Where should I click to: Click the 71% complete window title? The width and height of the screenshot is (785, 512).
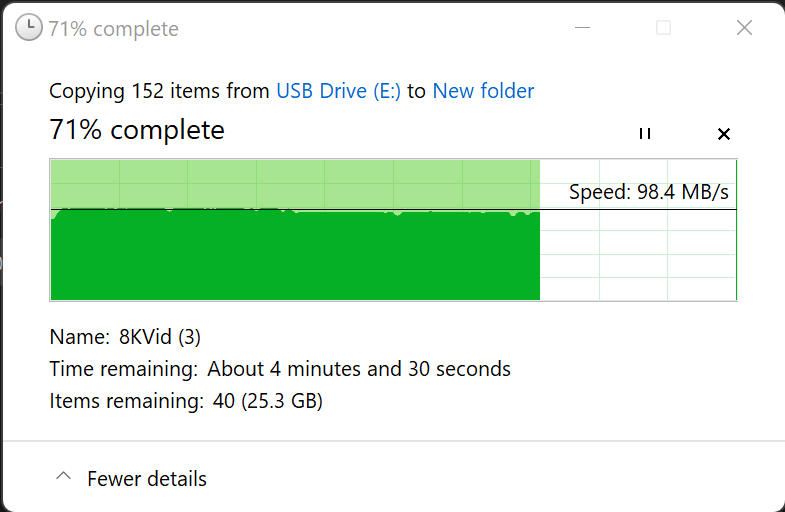pos(113,29)
